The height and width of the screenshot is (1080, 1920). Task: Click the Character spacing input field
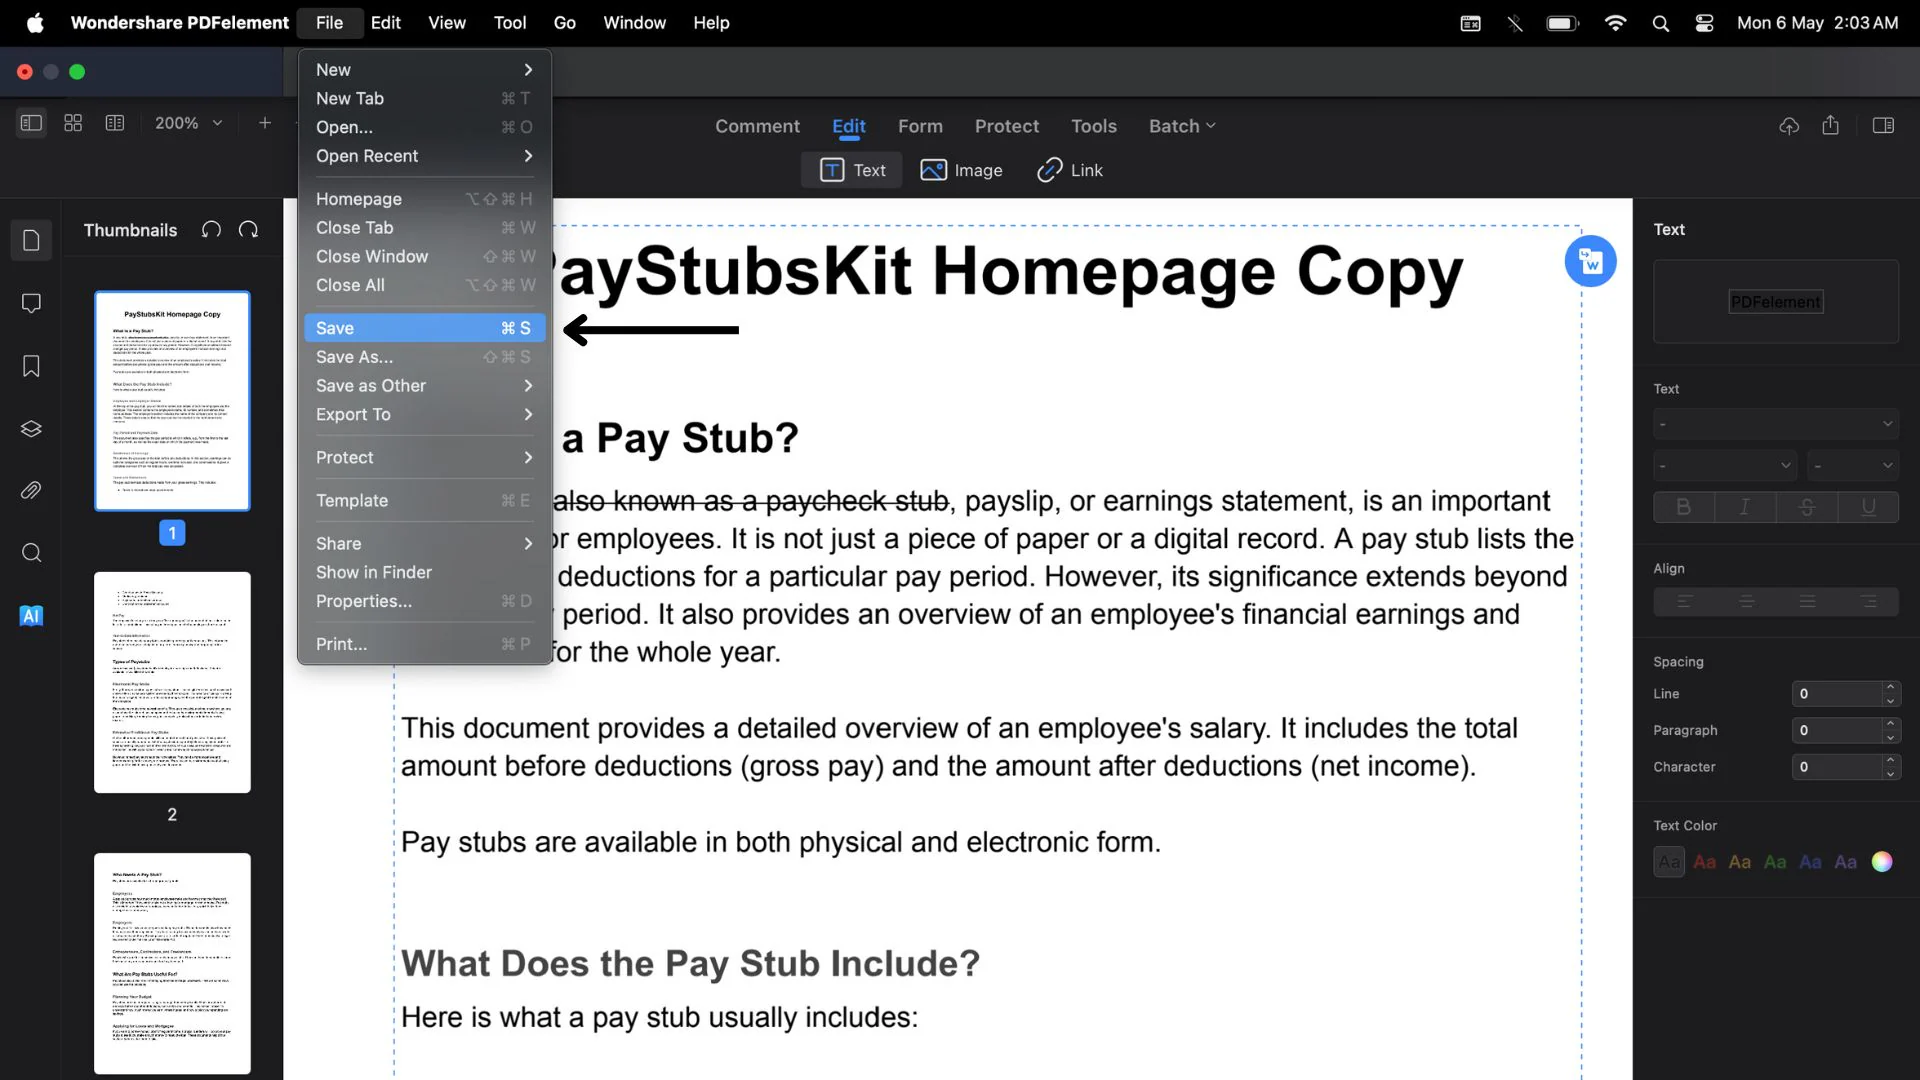coord(1836,767)
